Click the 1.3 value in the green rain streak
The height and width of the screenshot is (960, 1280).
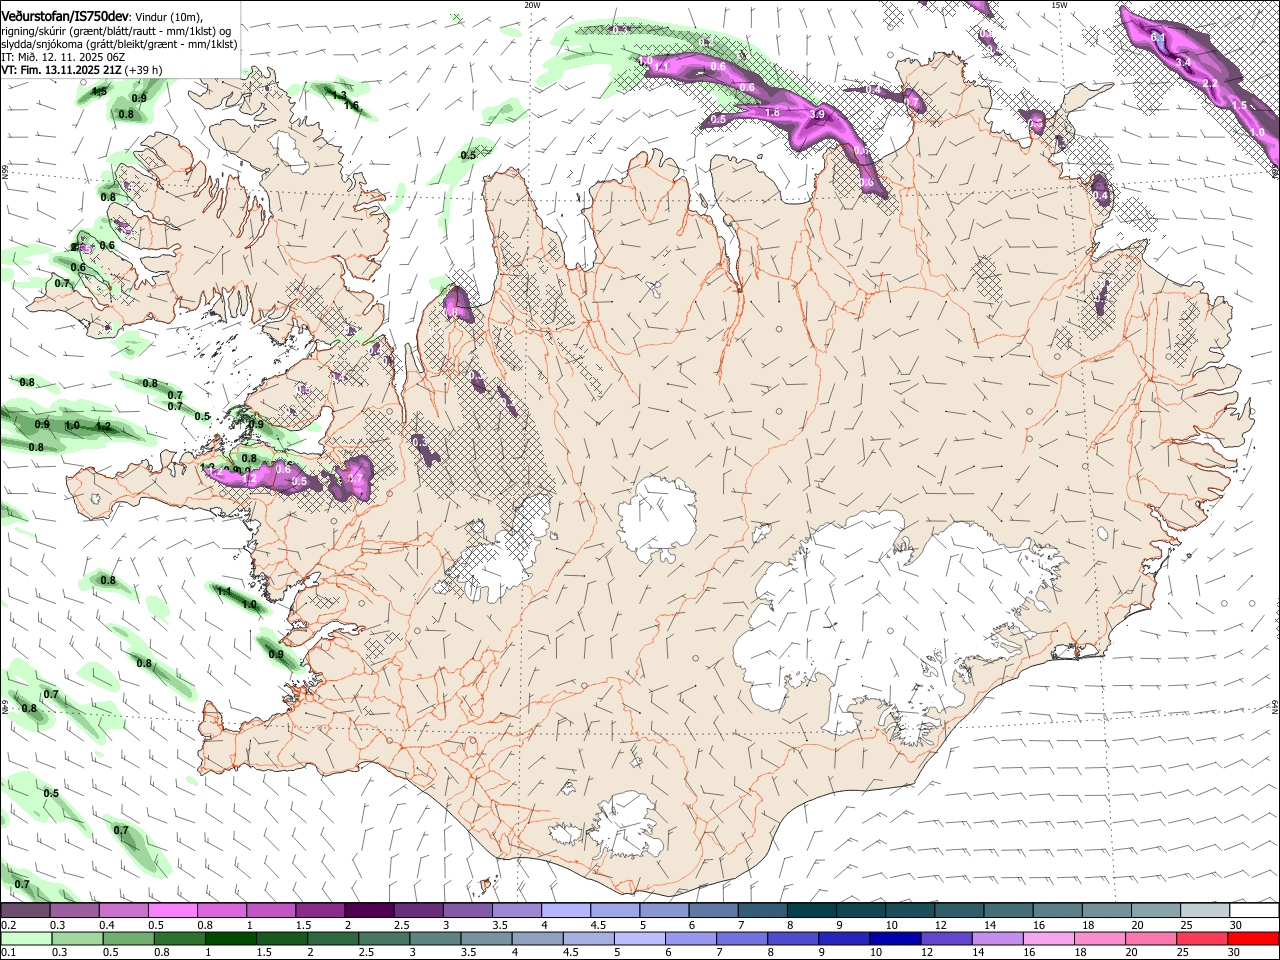pos(339,96)
